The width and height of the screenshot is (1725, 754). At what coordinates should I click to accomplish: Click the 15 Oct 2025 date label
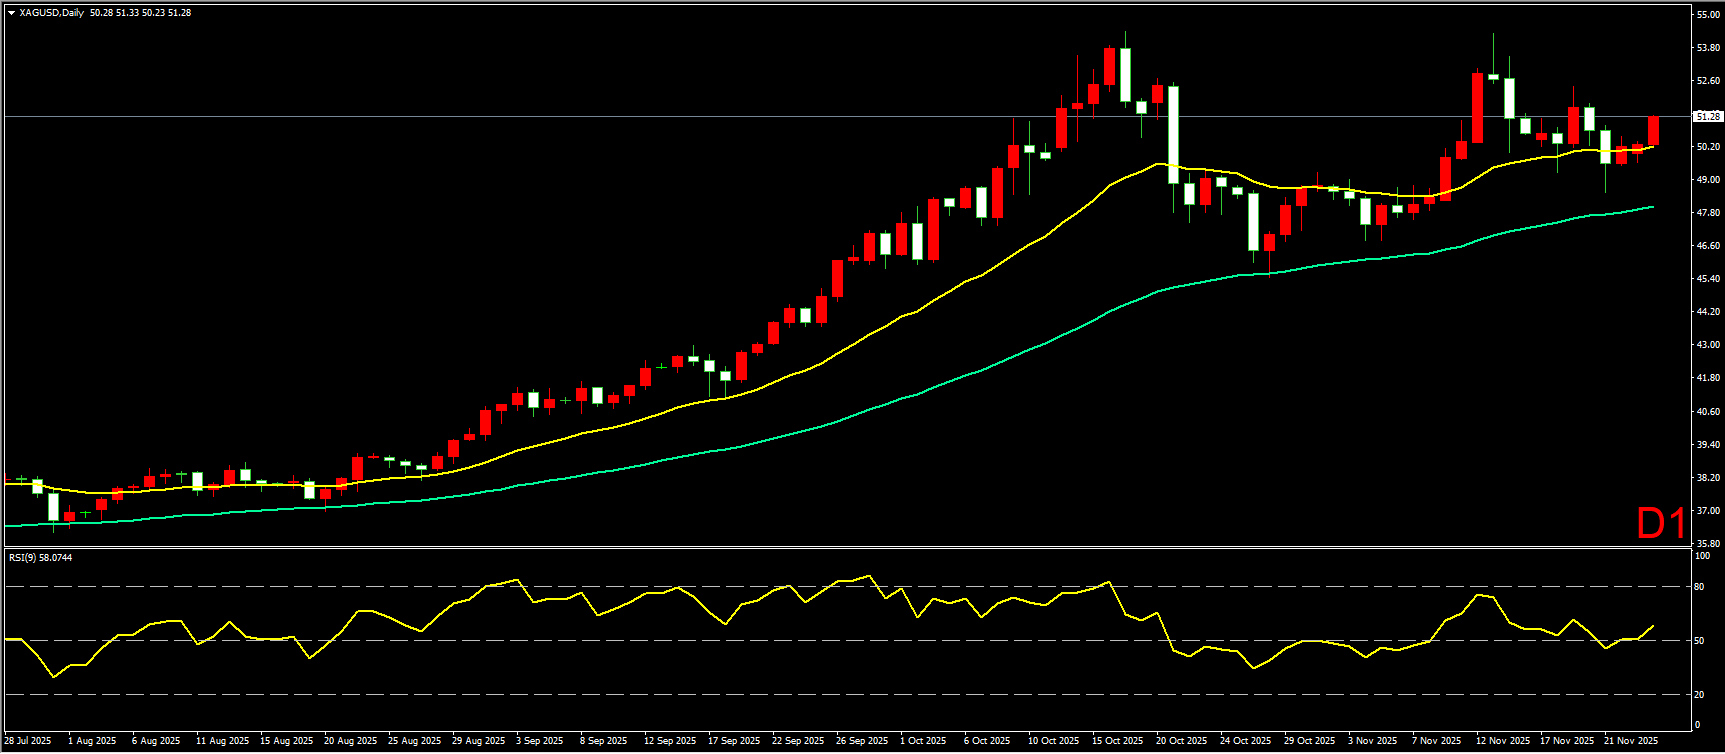1117,741
